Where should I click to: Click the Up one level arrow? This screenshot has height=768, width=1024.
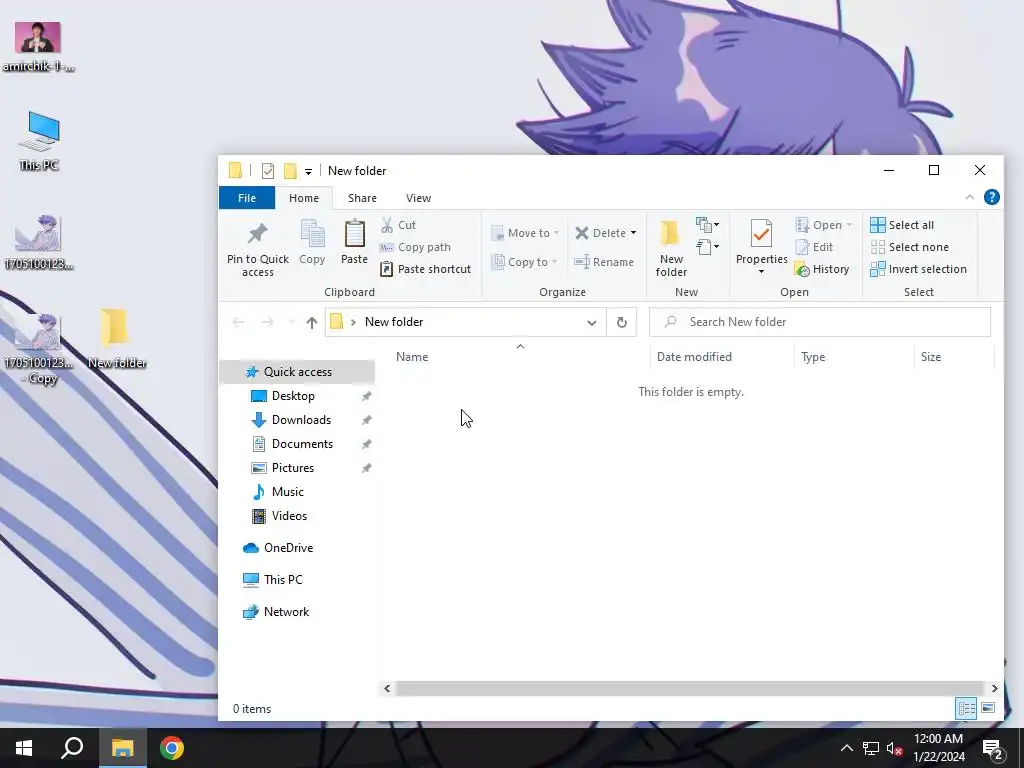point(312,322)
